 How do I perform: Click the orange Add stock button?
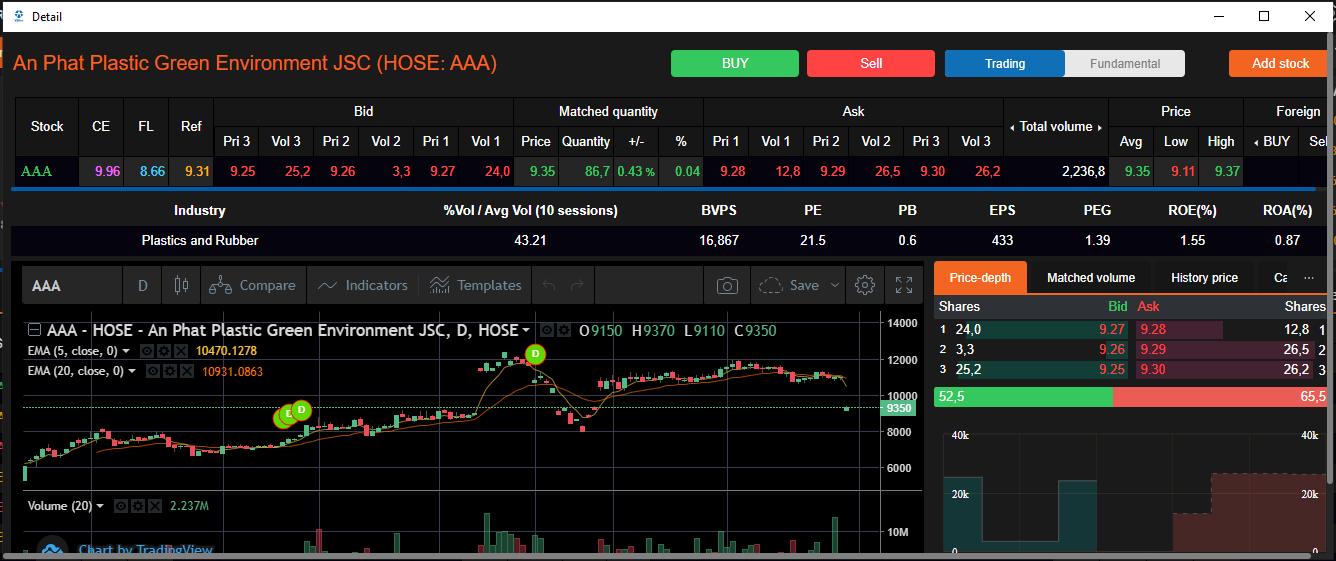[x=1280, y=63]
